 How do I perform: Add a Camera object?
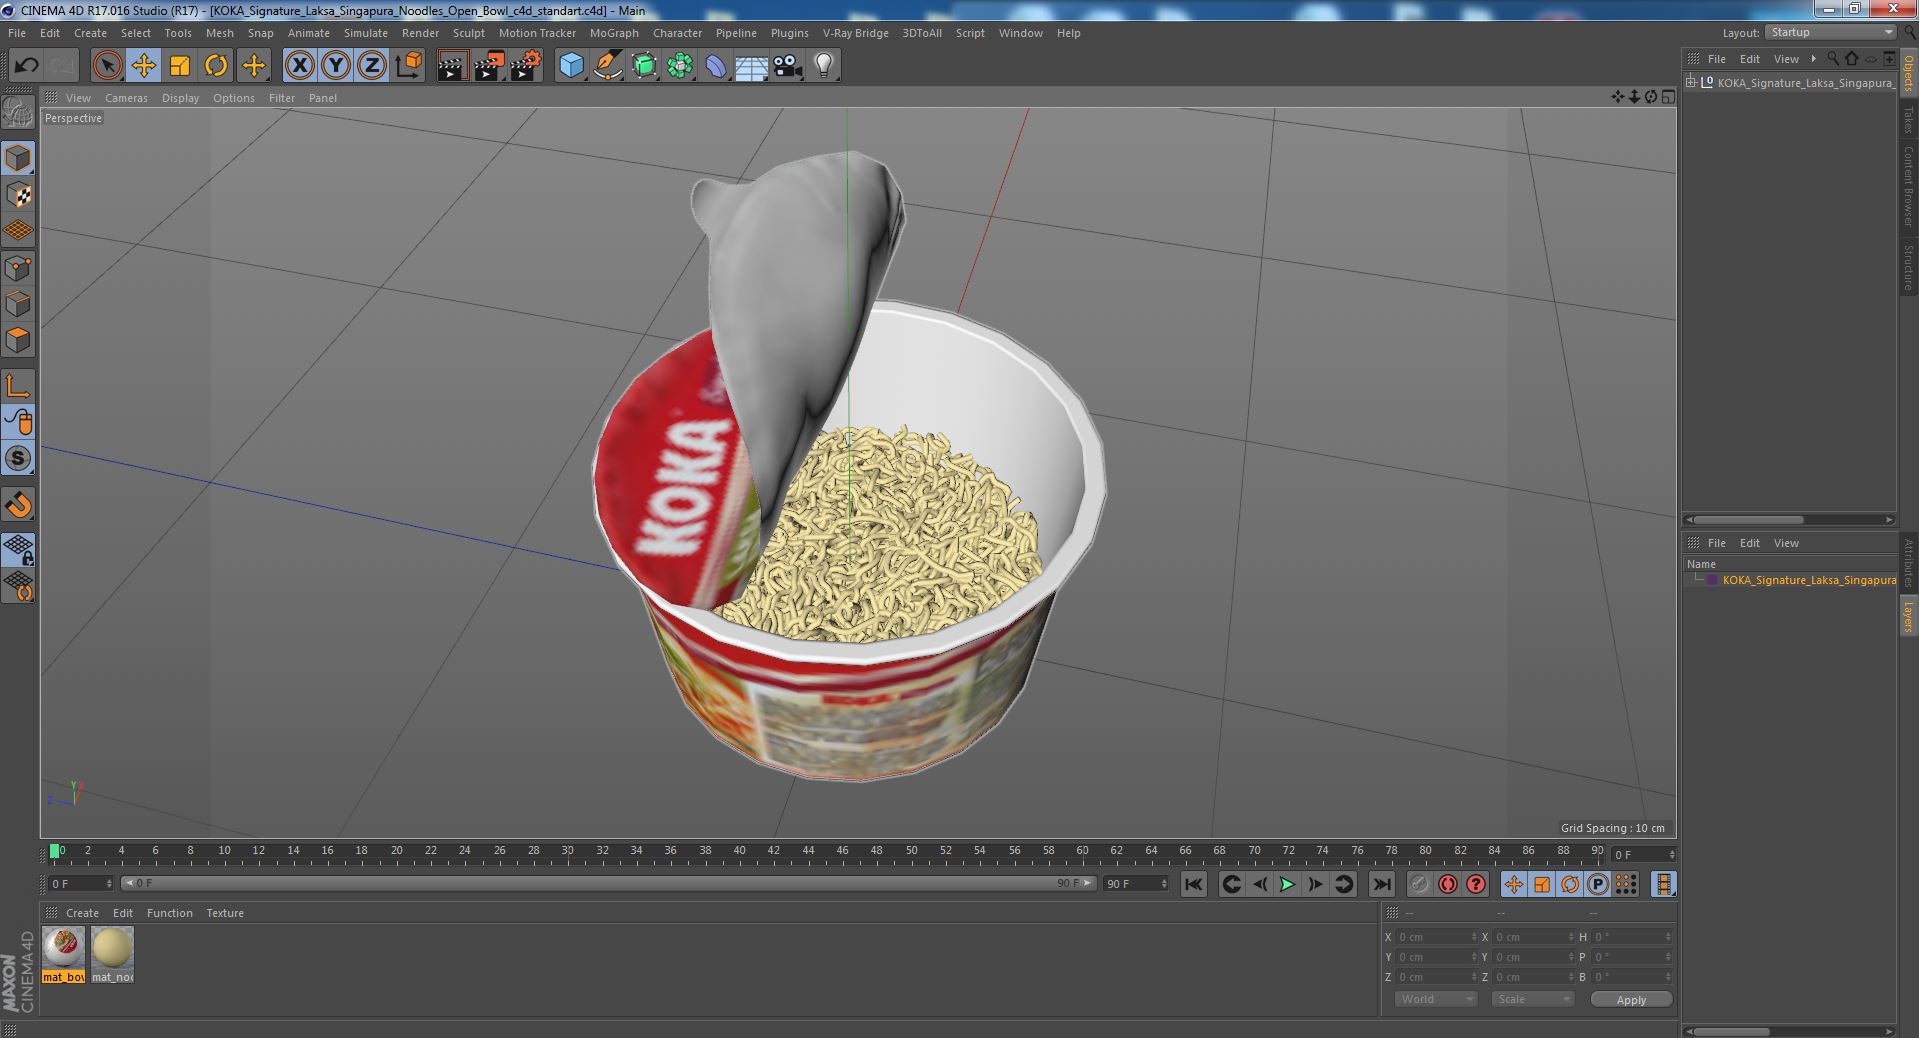click(788, 66)
